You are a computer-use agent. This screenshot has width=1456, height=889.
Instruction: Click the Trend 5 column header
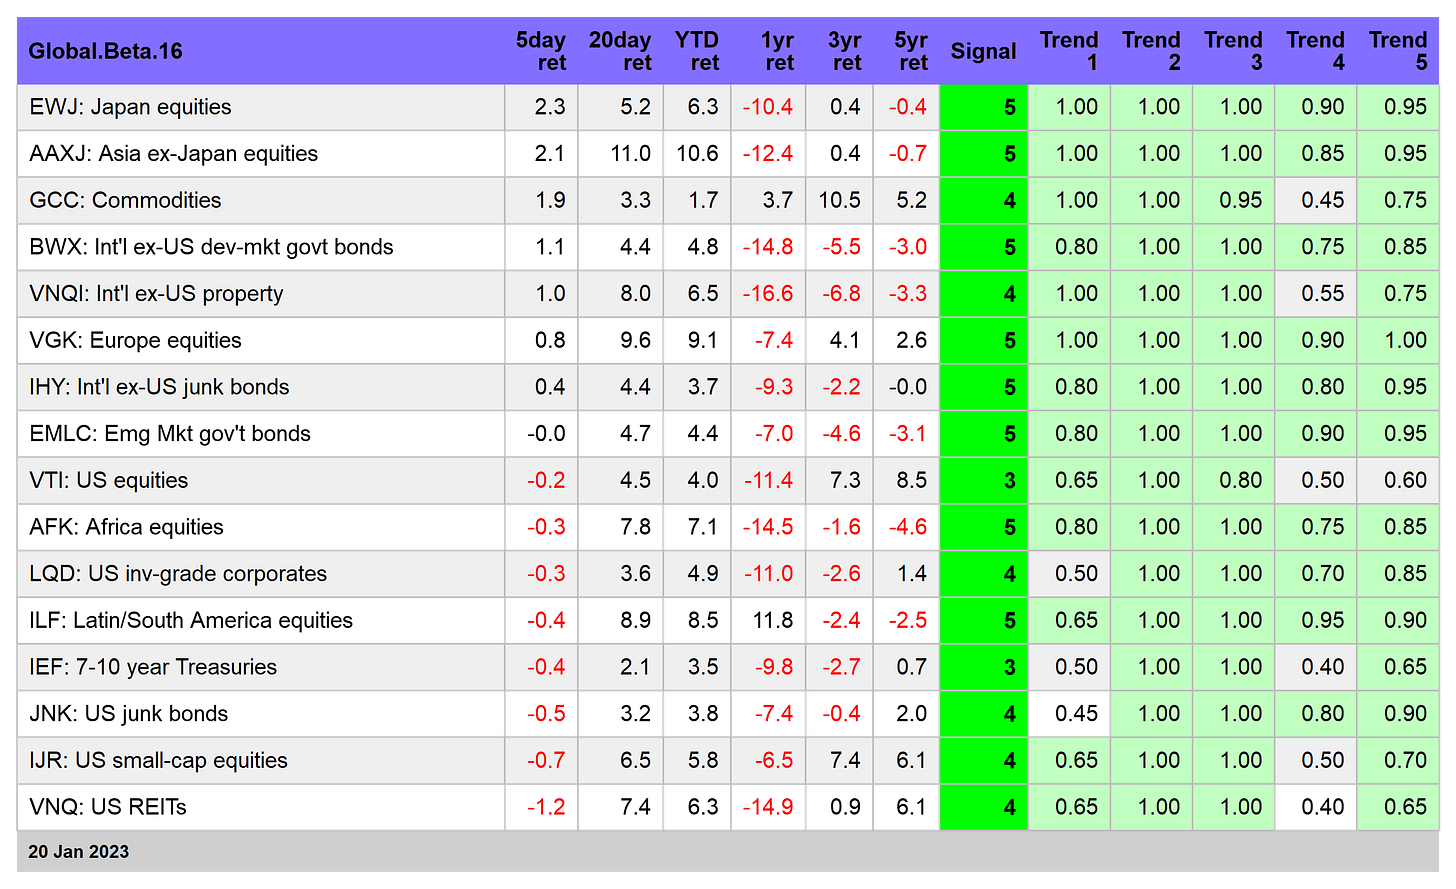click(x=1398, y=51)
